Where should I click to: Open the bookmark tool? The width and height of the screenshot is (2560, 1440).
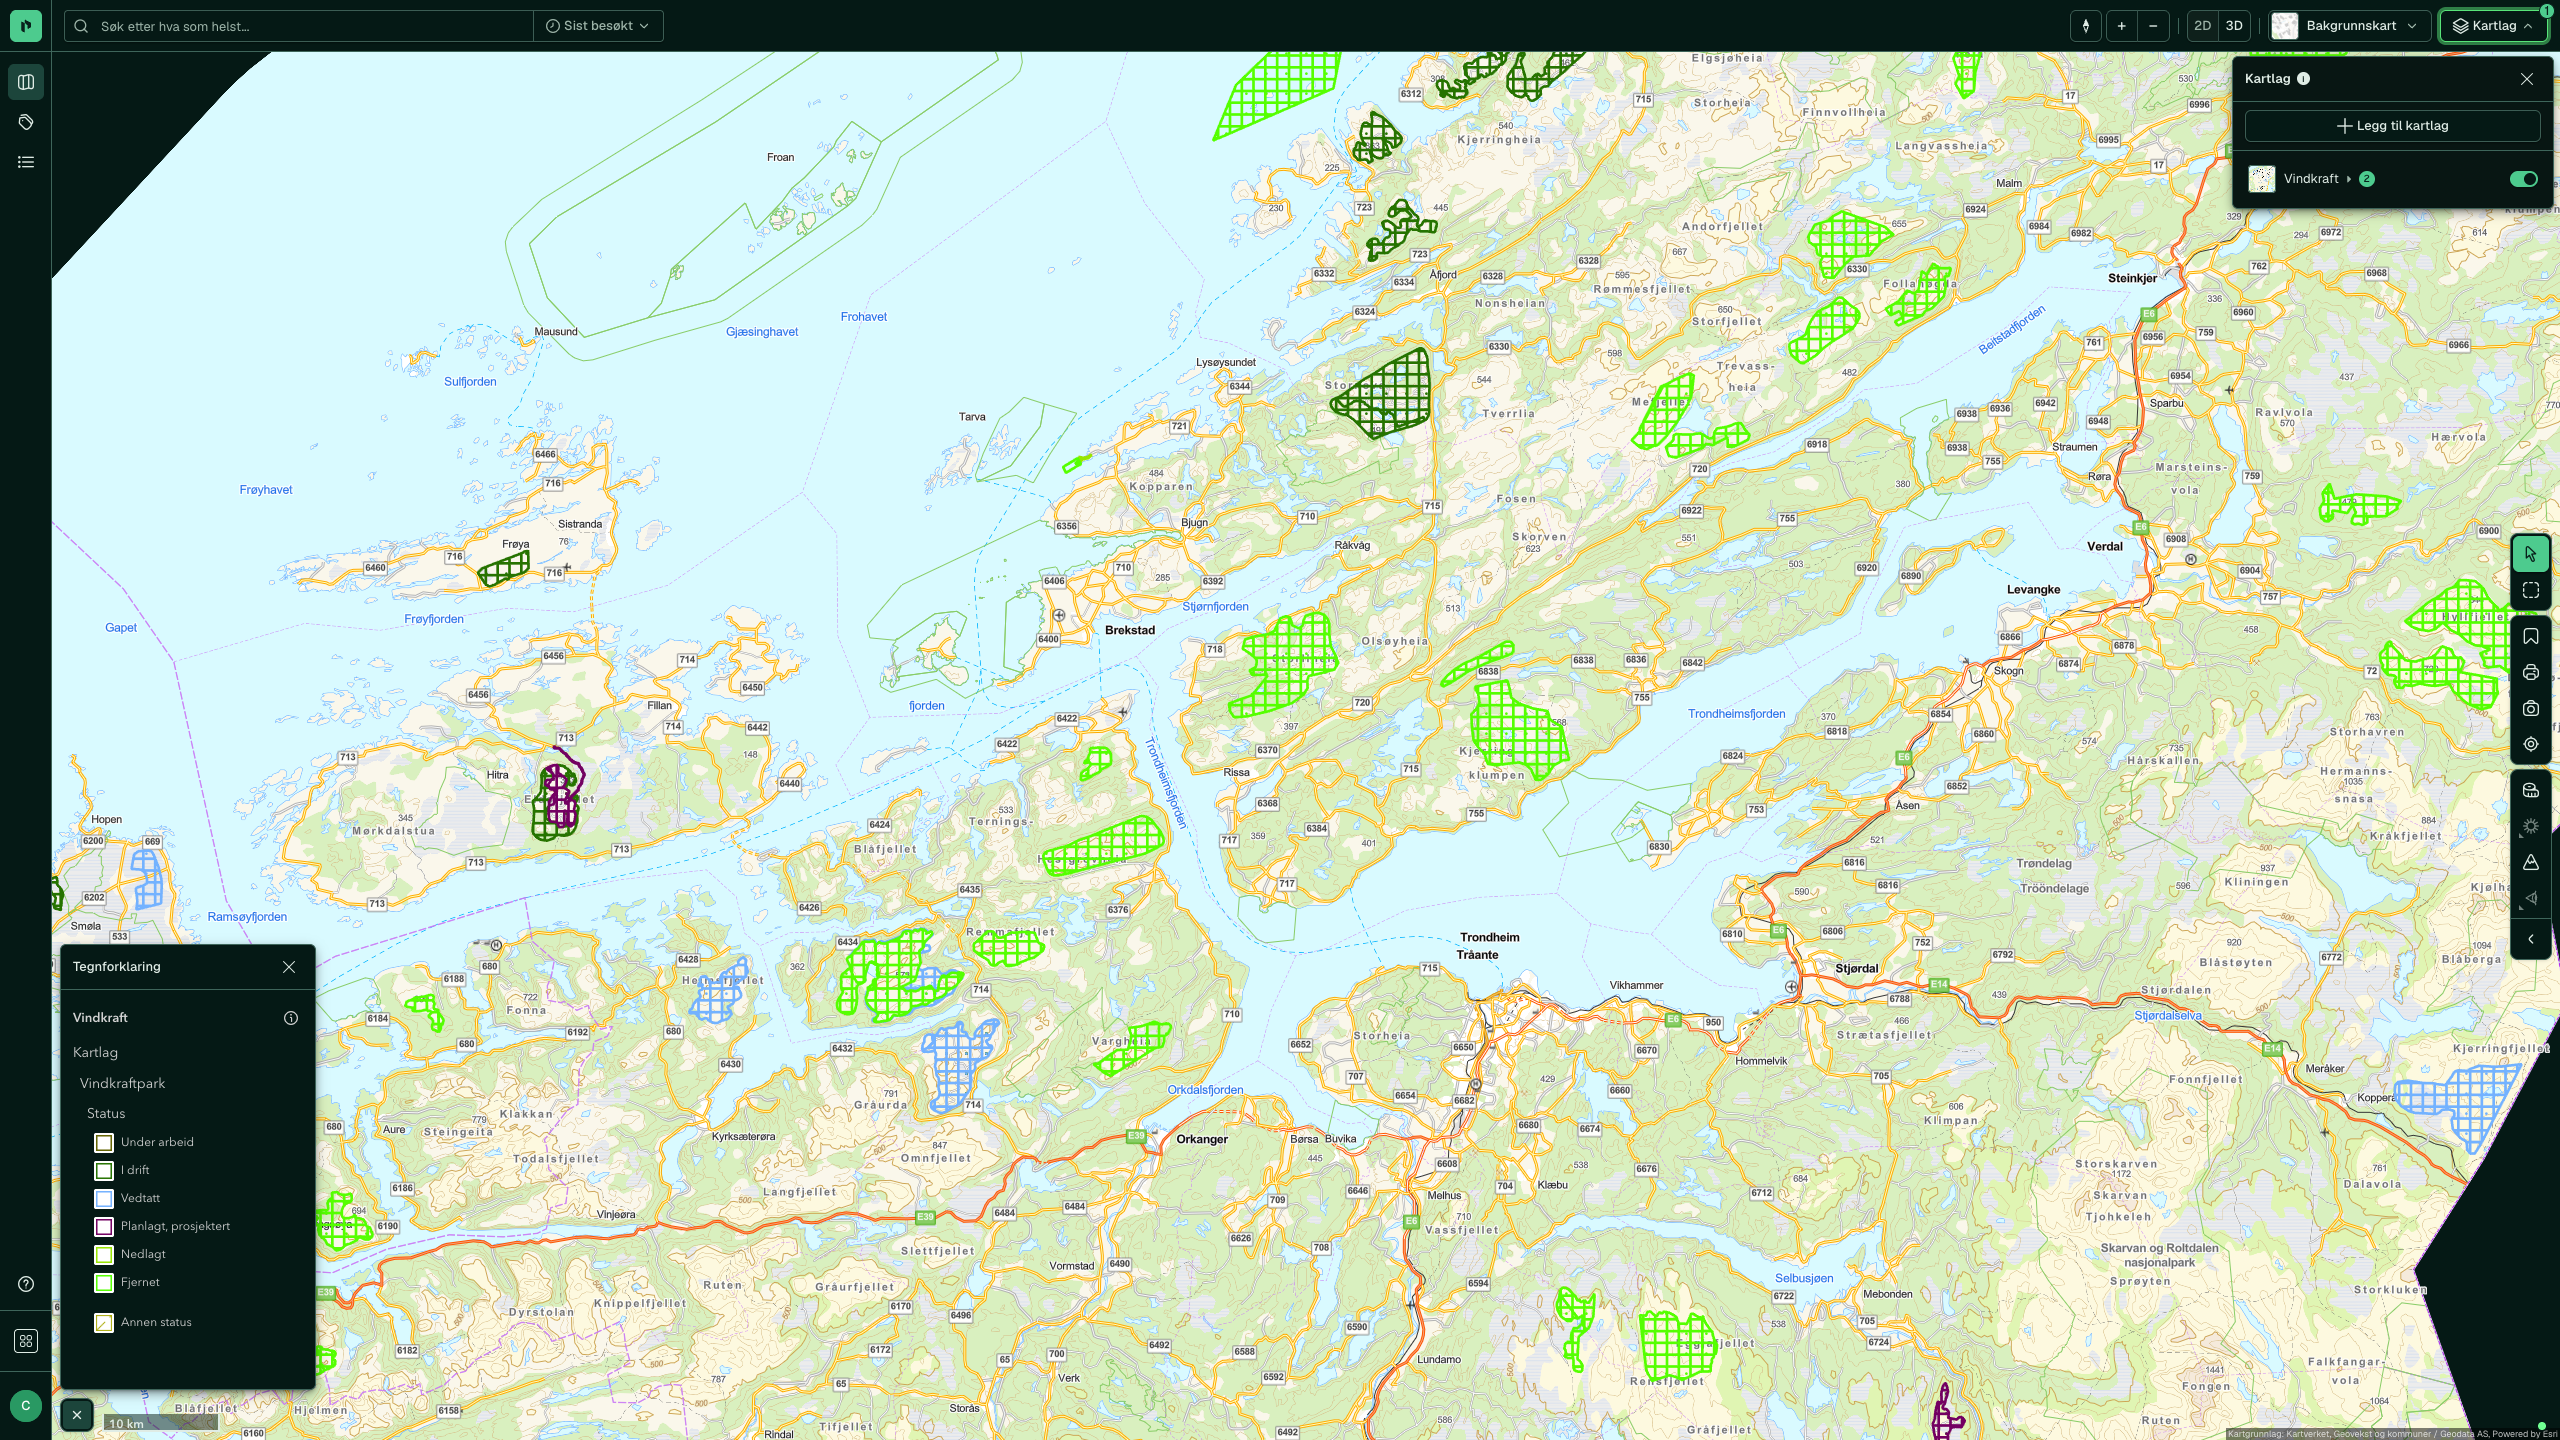pos(2531,636)
